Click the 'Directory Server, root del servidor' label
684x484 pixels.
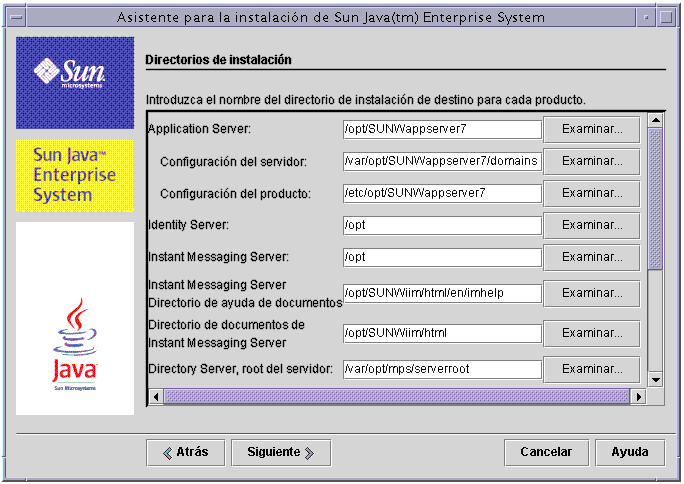(x=240, y=369)
